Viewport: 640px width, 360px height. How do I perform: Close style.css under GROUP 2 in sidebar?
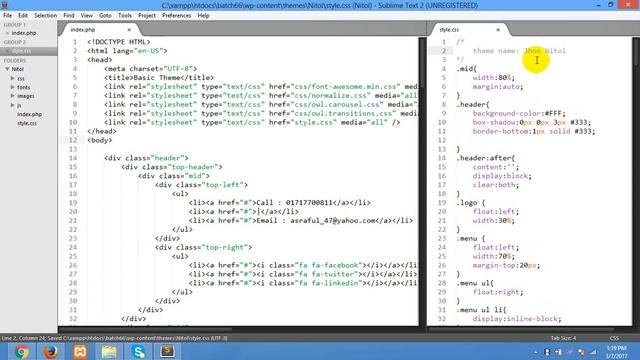(7, 51)
